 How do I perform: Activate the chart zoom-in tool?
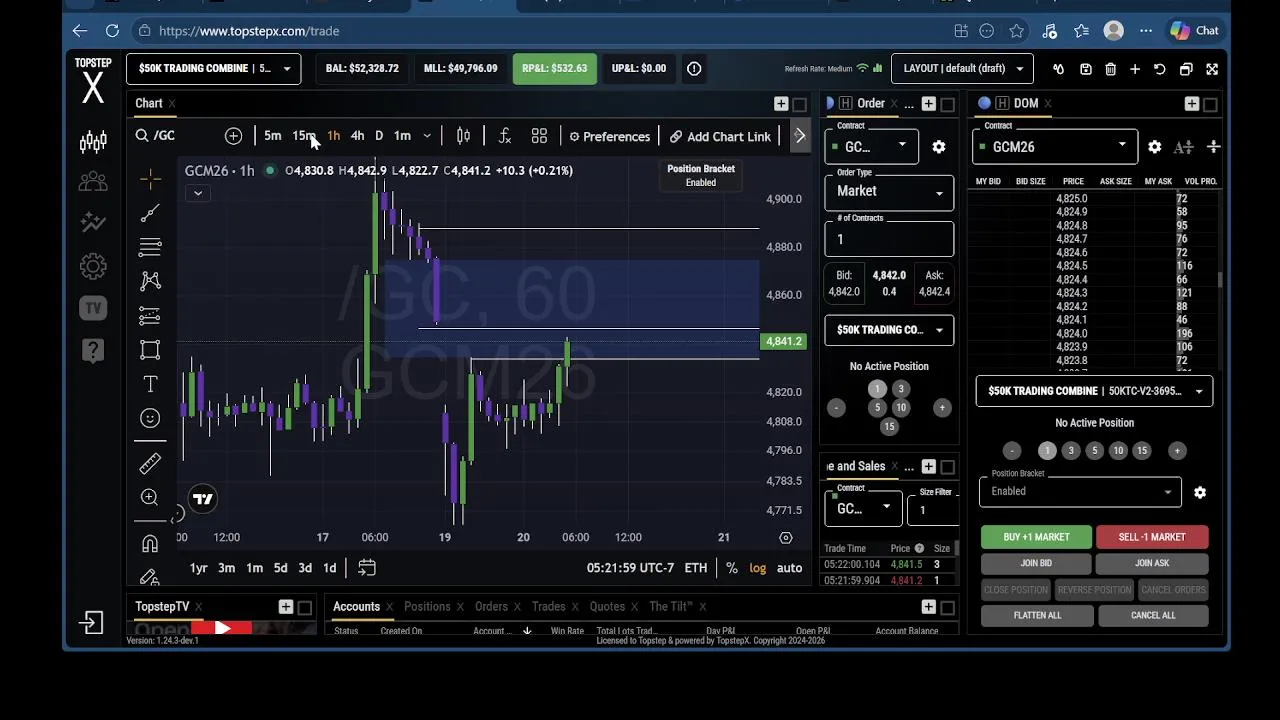pyautogui.click(x=150, y=497)
